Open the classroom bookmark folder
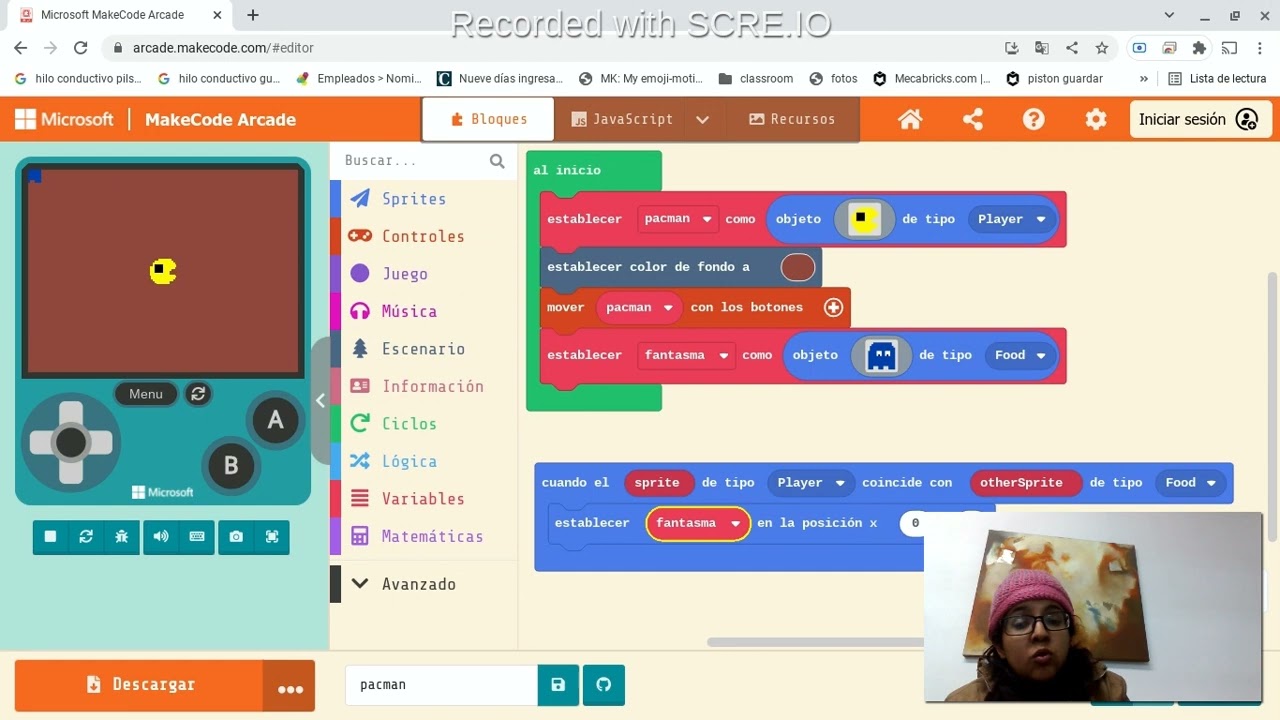Viewport: 1280px width, 720px height. [x=755, y=78]
